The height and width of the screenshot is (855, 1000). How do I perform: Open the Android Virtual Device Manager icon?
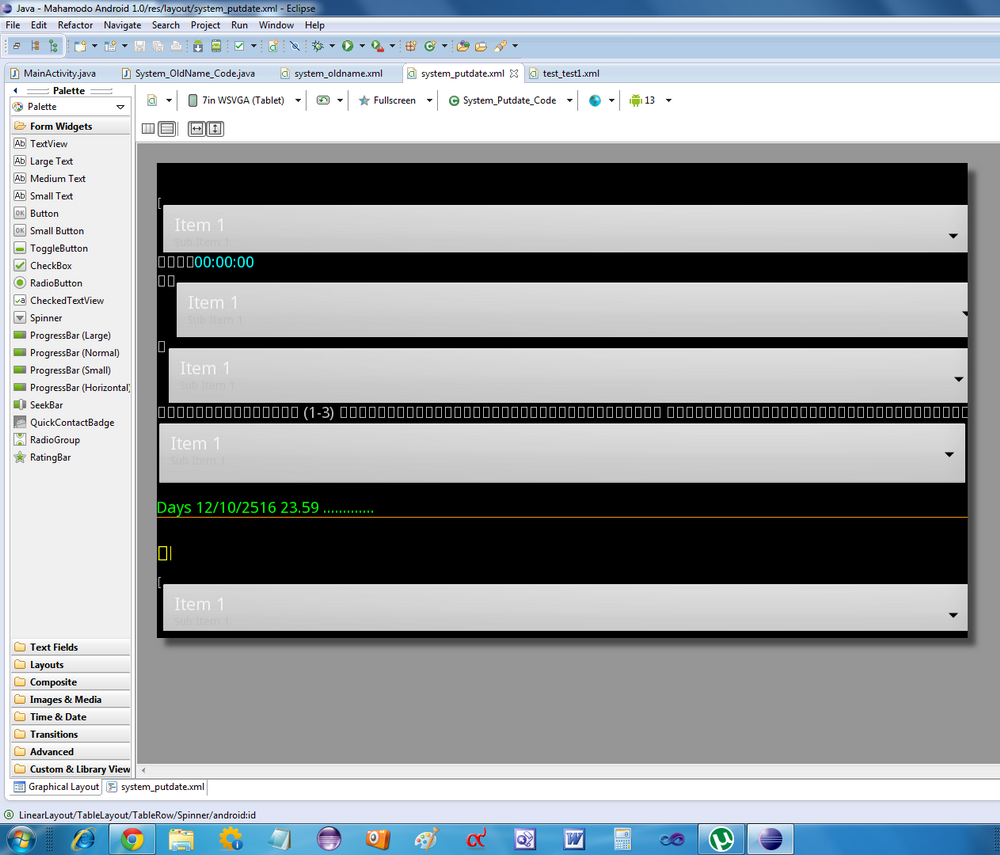[x=216, y=46]
